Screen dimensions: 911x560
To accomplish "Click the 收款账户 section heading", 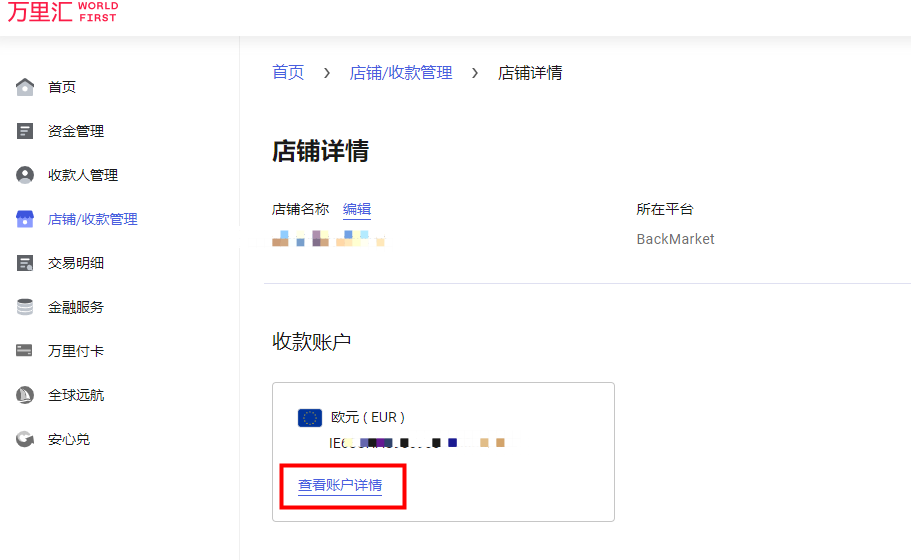I will pyautogui.click(x=312, y=342).
